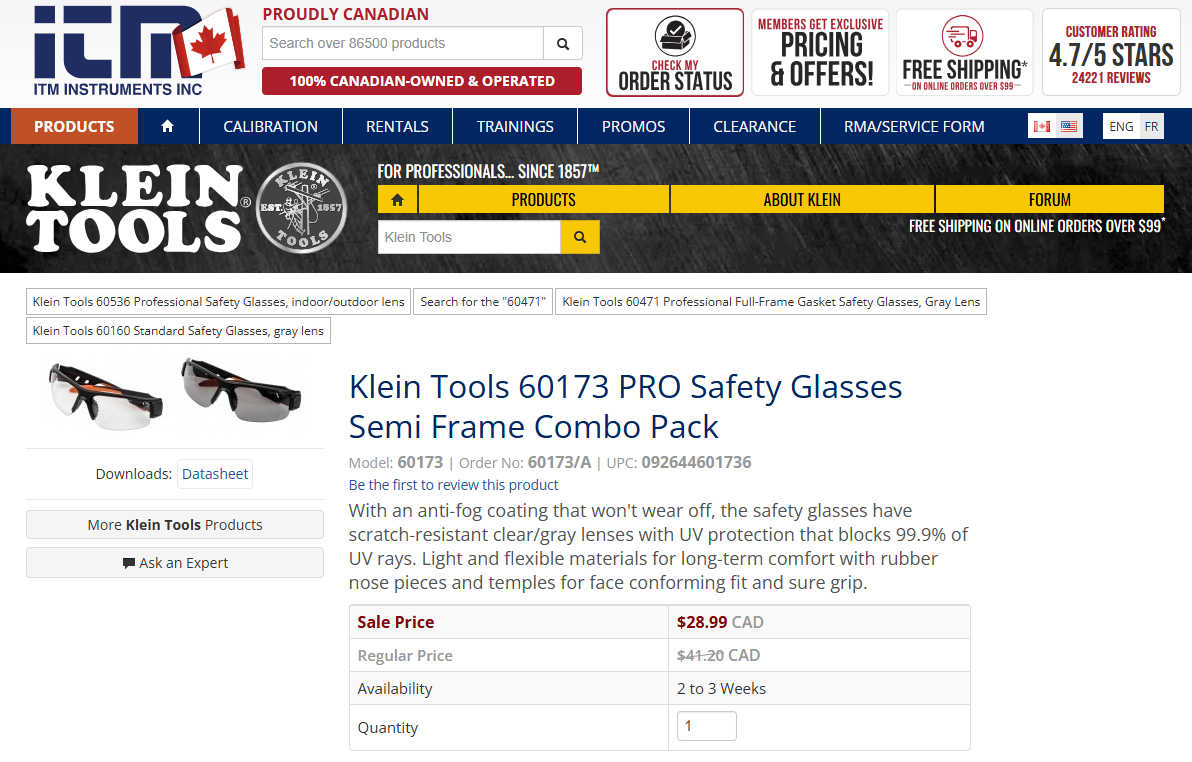1192x762 pixels.
Task: Click the Quantity input field
Action: tap(706, 726)
